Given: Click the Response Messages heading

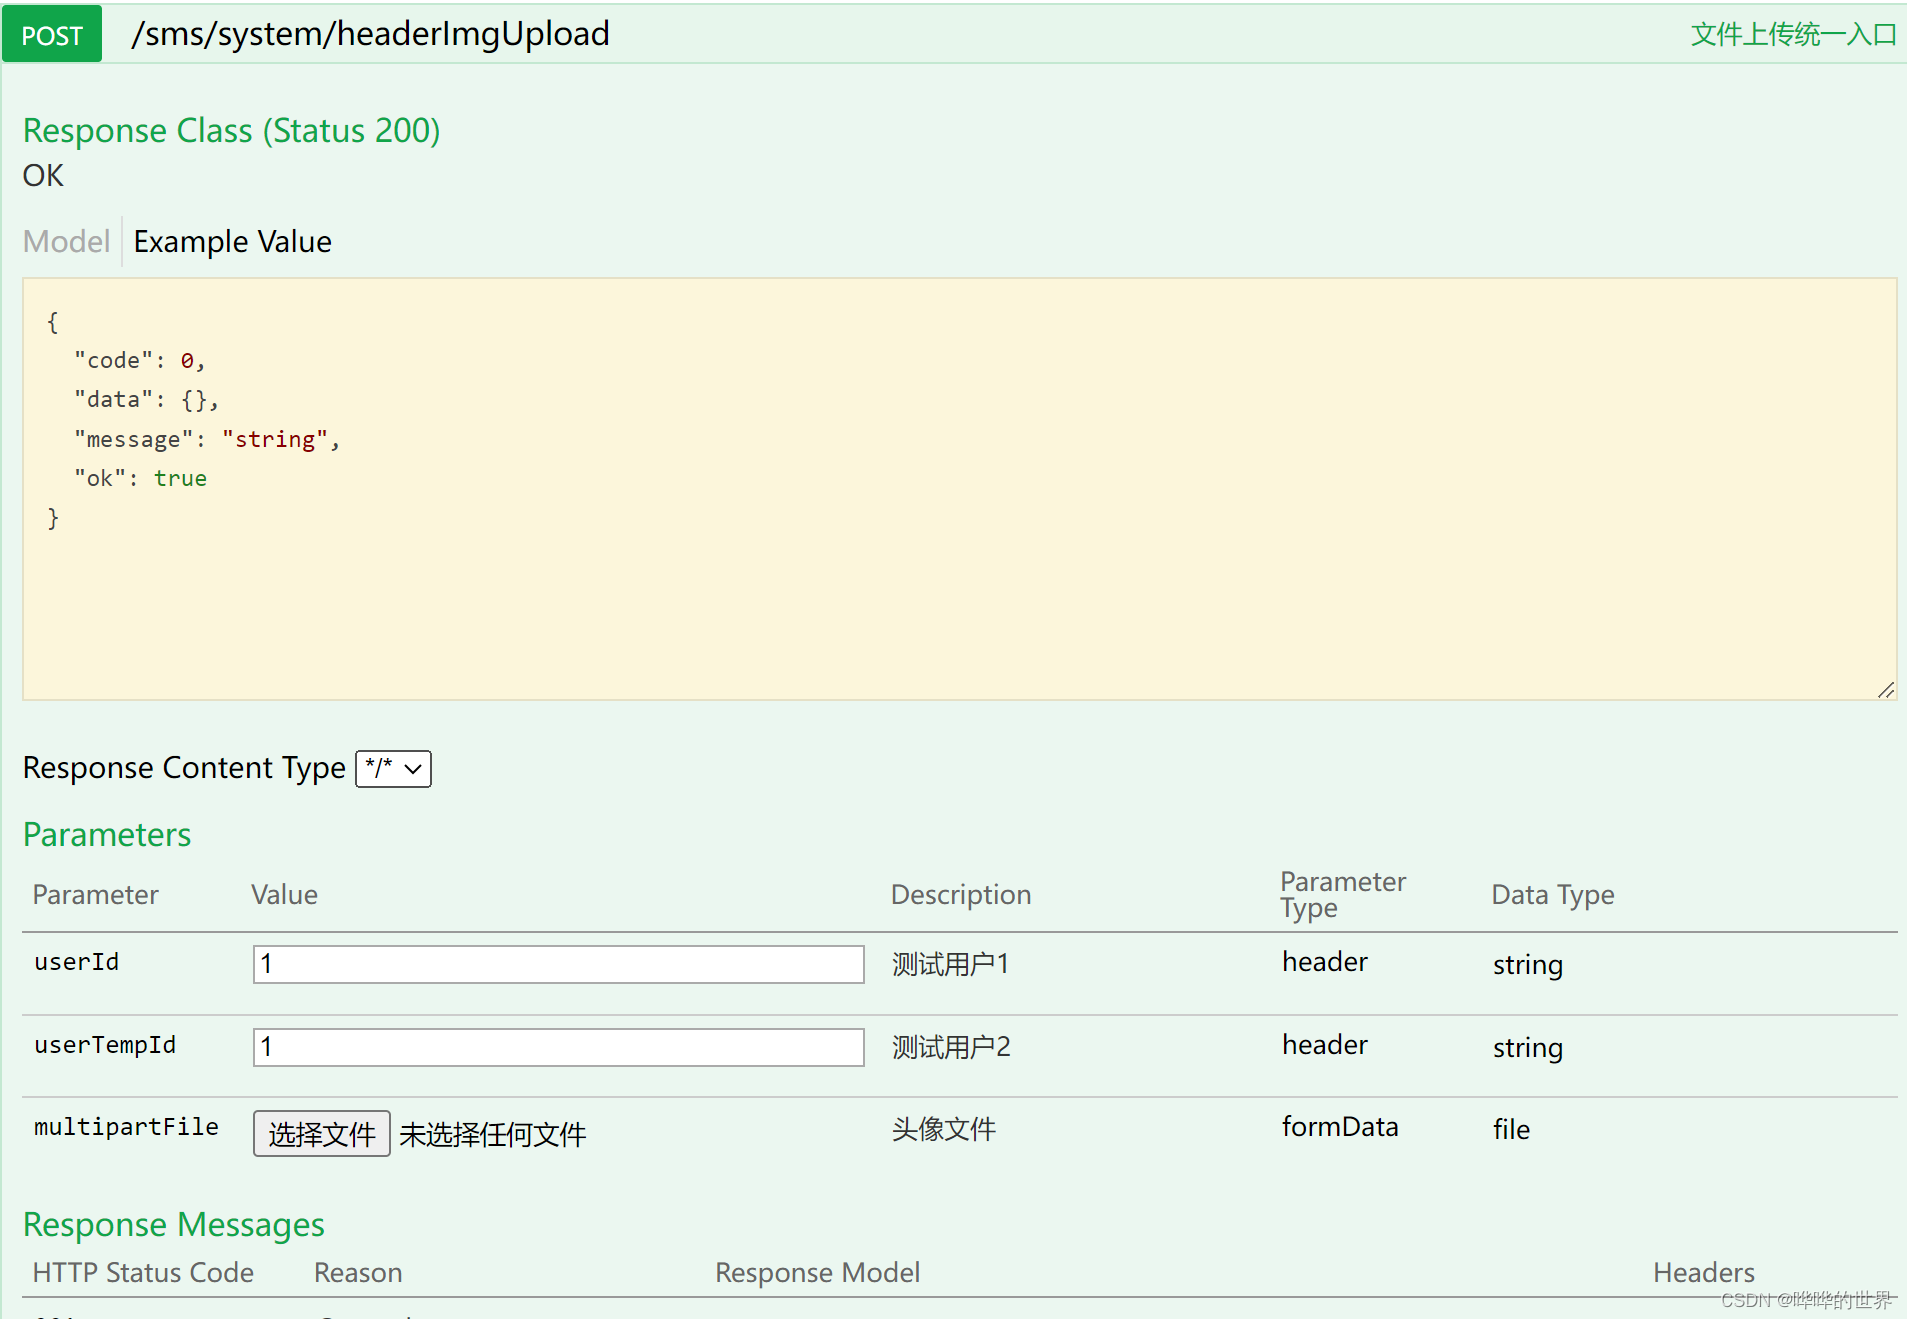Looking at the screenshot, I should click(174, 1224).
